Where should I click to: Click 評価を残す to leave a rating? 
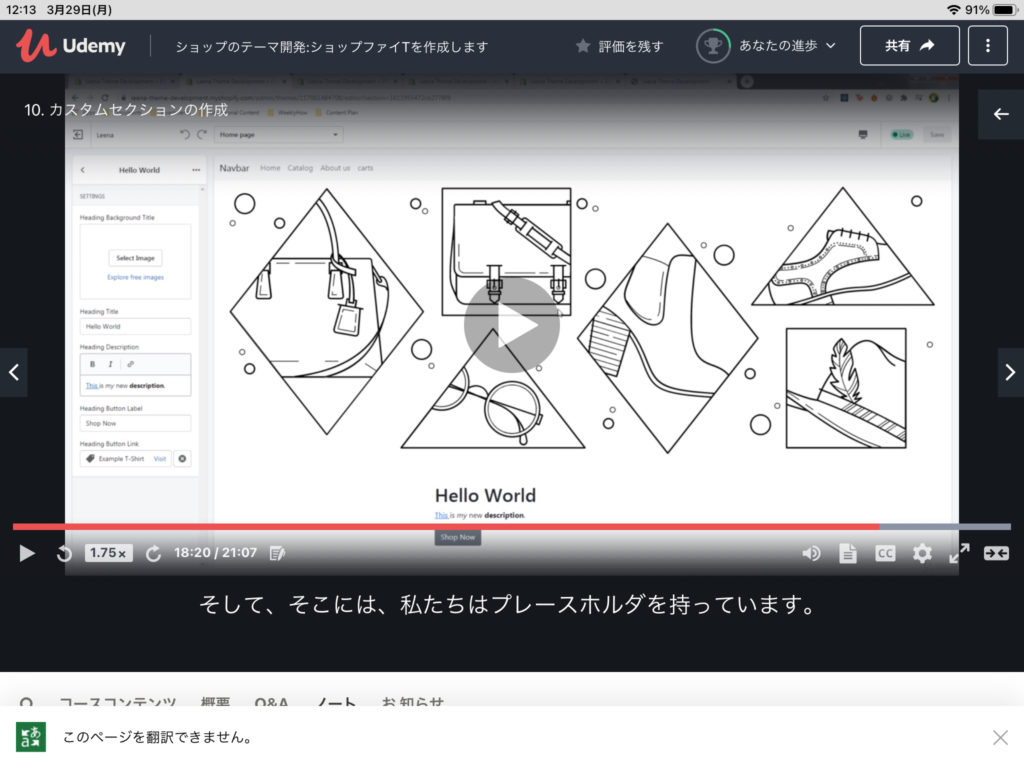619,46
